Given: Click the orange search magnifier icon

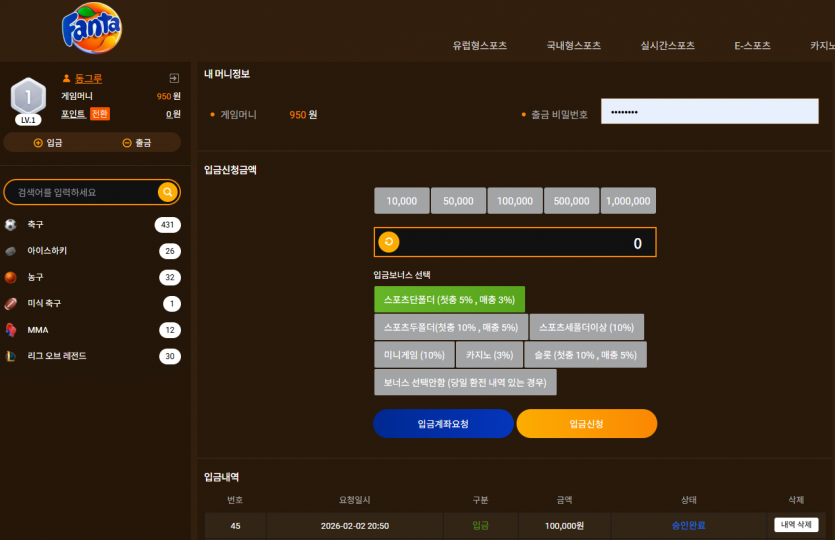Looking at the screenshot, I should [167, 192].
